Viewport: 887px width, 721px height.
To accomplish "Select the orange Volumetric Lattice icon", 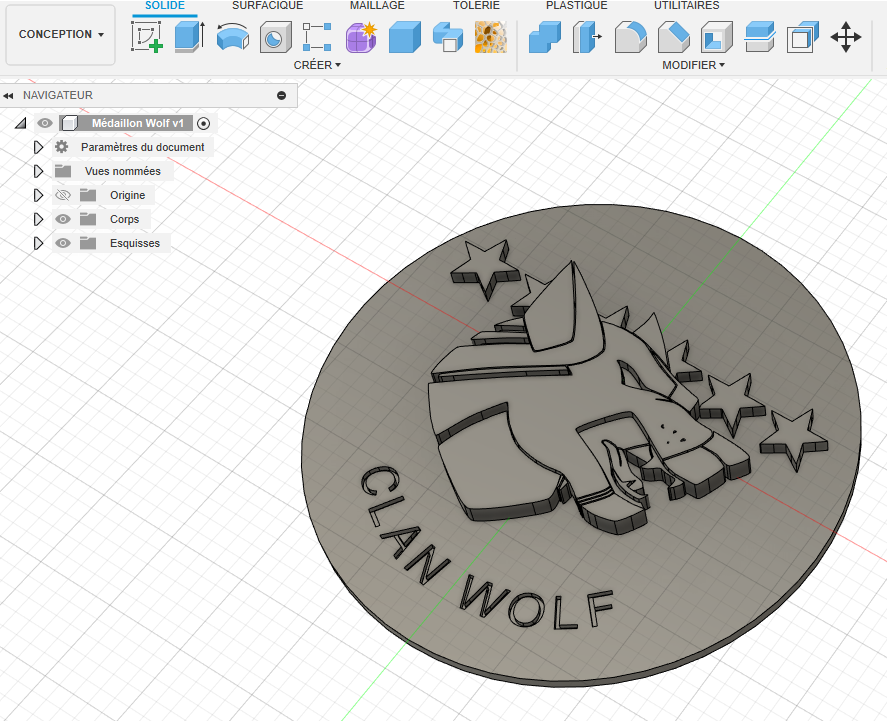I will coord(490,37).
